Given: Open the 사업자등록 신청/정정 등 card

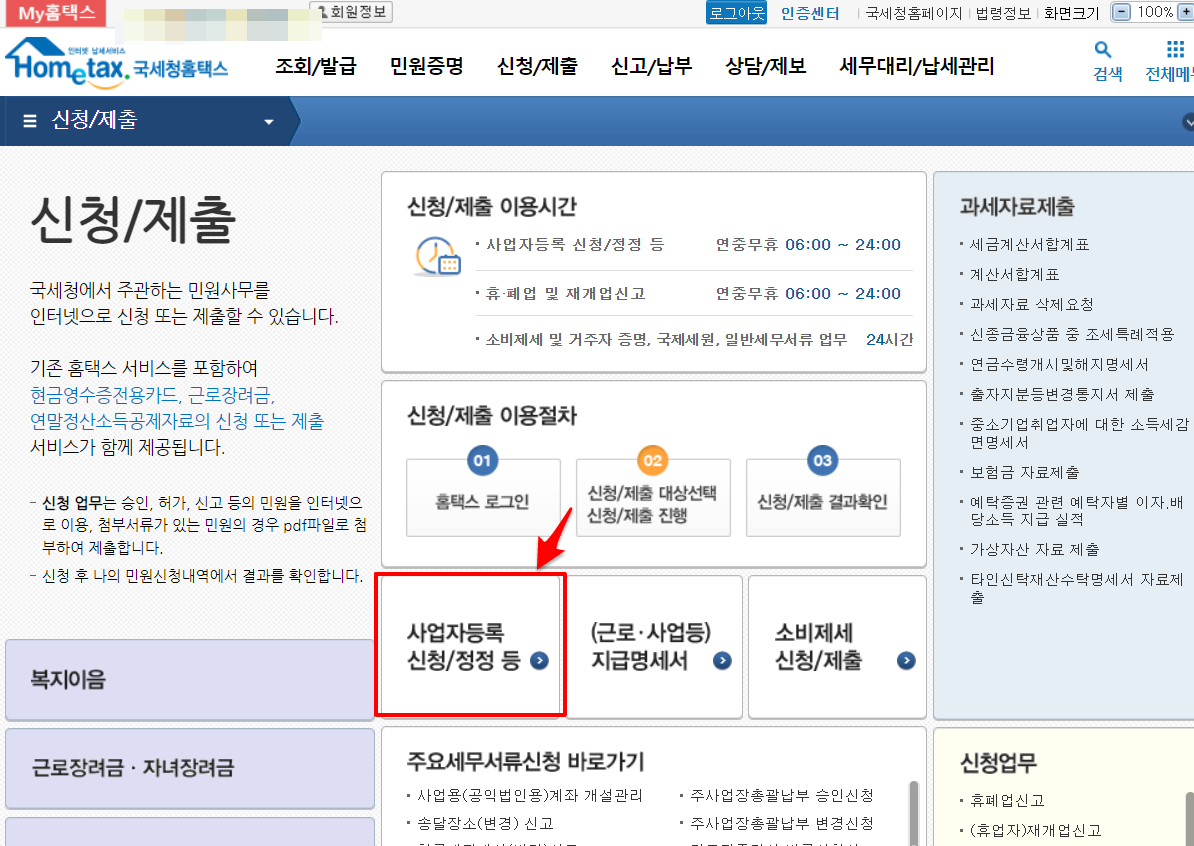Looking at the screenshot, I should click(471, 646).
